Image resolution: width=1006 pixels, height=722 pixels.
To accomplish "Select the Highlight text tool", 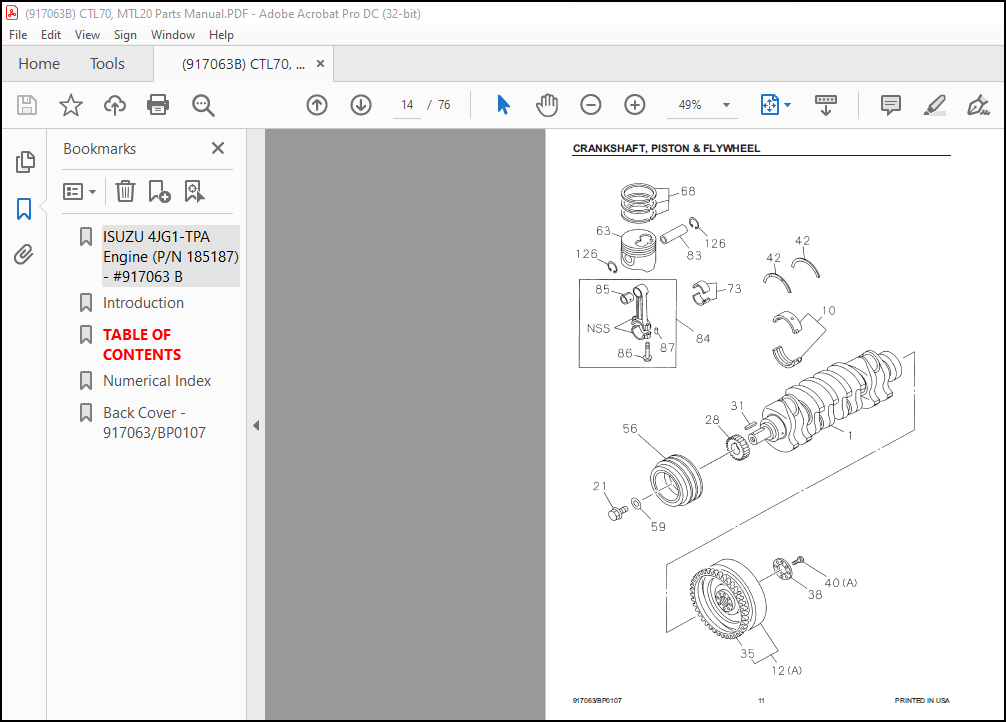I will pos(934,105).
